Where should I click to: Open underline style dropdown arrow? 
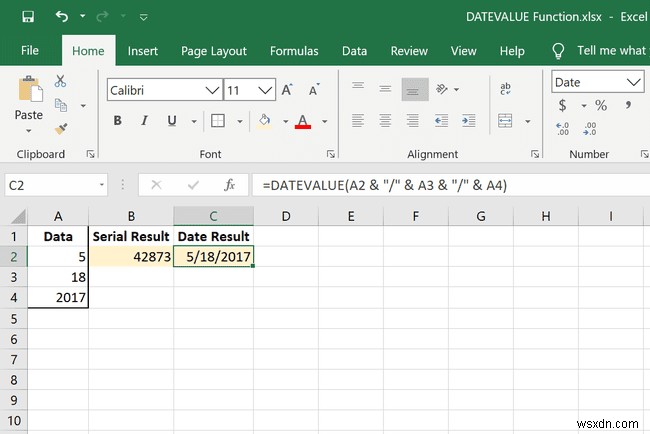point(194,121)
